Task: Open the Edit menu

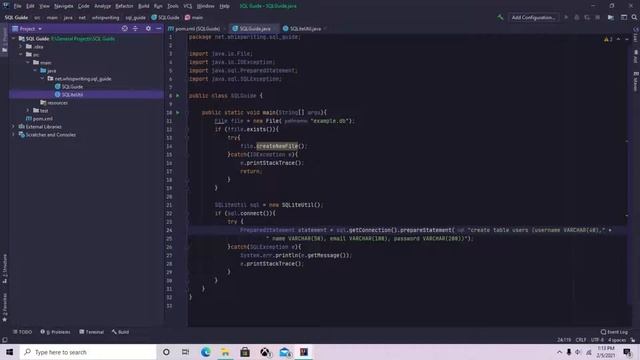Action: (x=30, y=6)
